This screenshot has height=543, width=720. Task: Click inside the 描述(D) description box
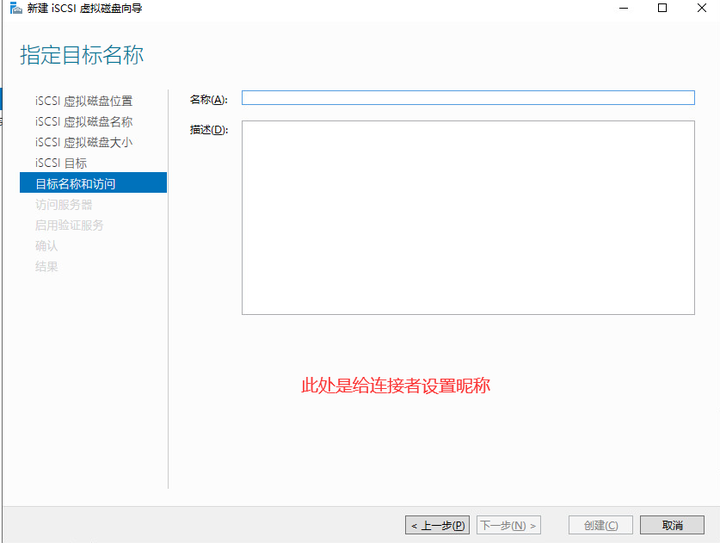pos(468,218)
